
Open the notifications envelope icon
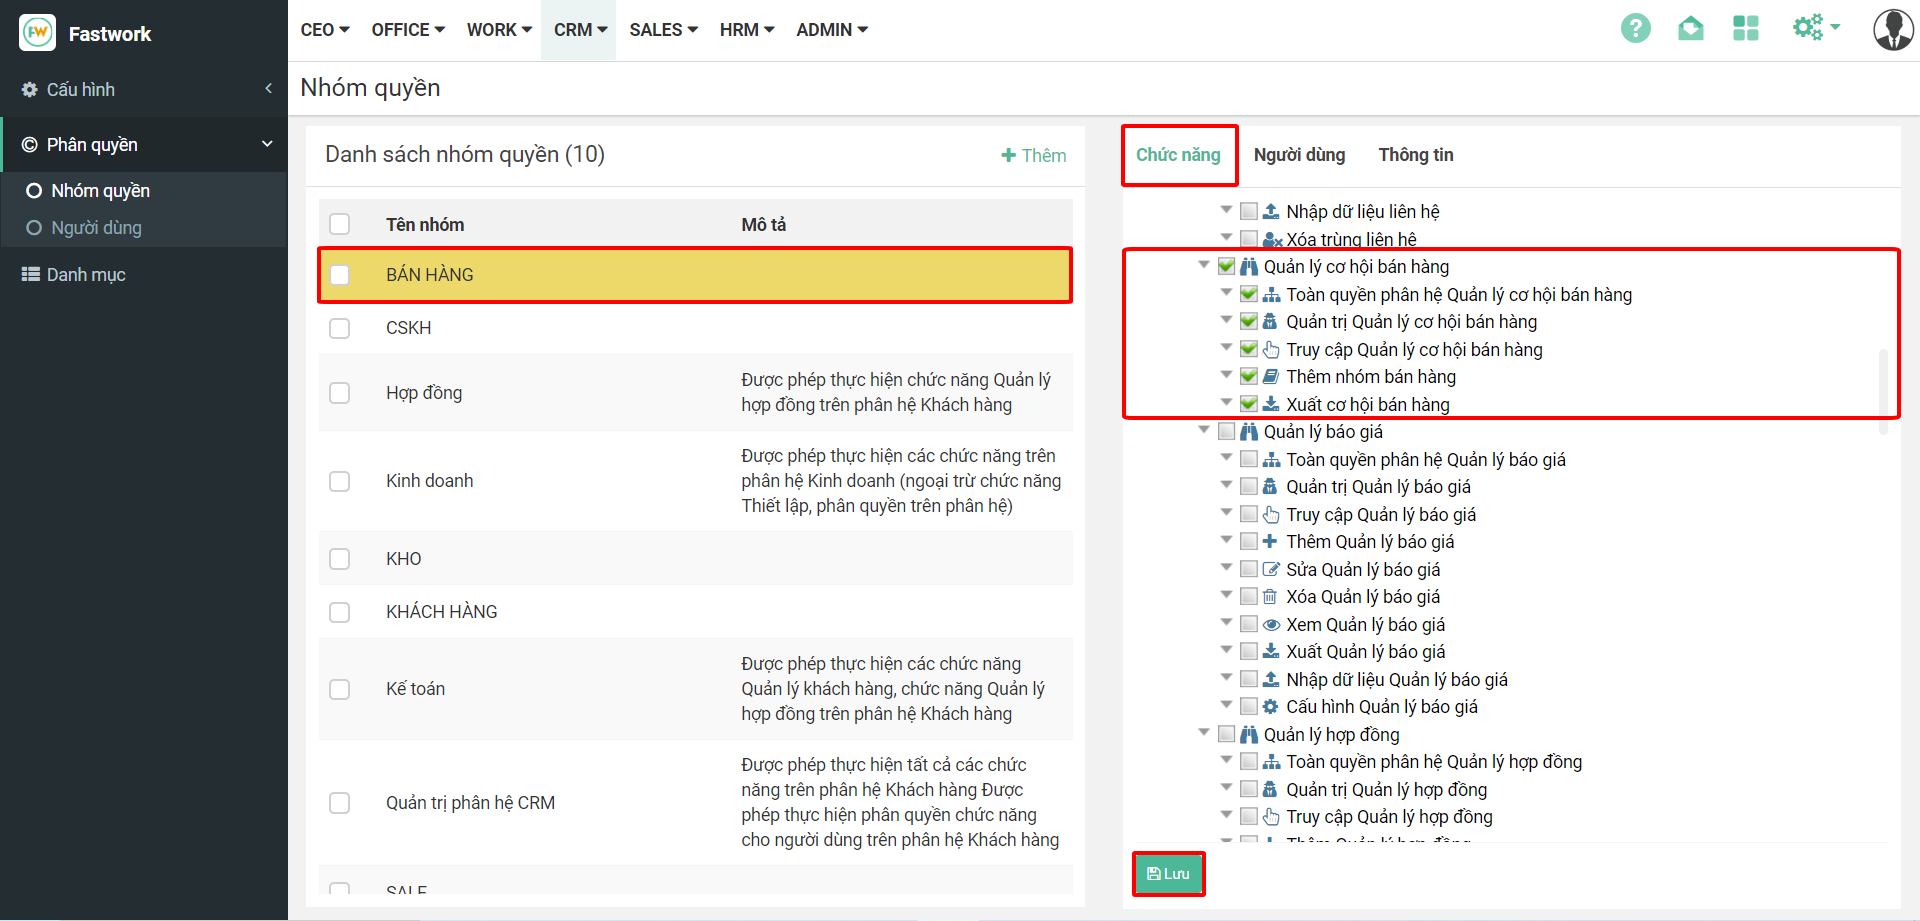coord(1690,29)
